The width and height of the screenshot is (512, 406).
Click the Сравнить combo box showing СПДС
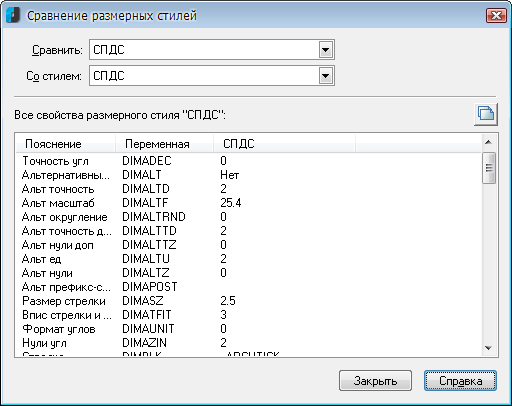[x=212, y=50]
